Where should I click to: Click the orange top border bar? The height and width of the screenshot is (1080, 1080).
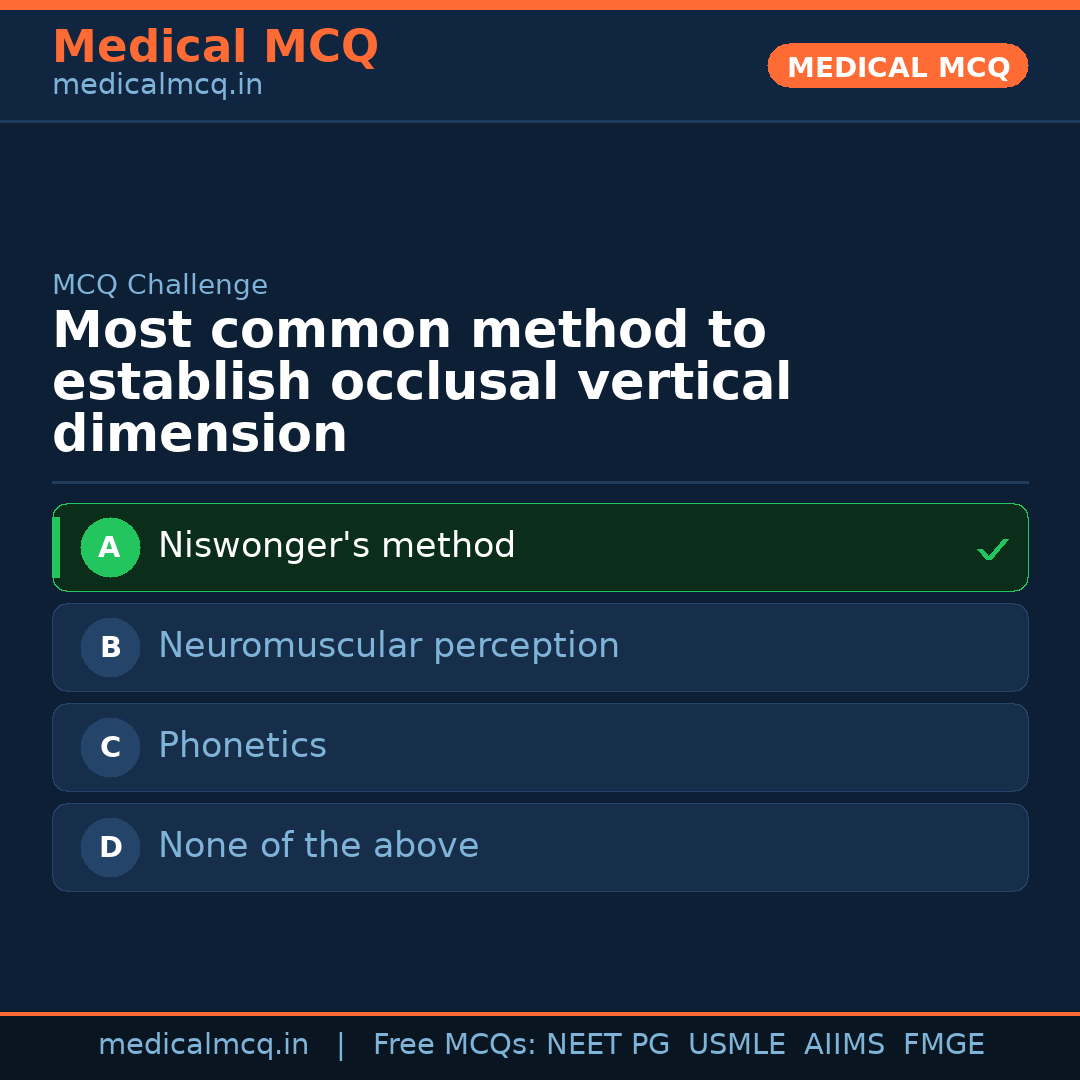(x=540, y=4)
